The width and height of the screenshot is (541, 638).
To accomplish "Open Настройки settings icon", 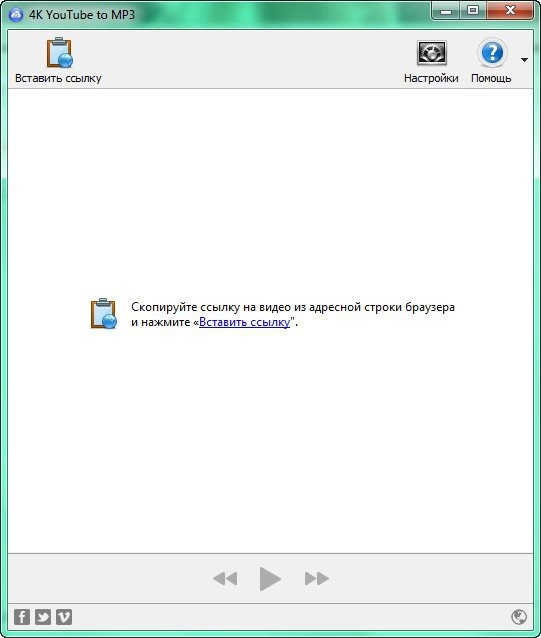I will tap(432, 52).
